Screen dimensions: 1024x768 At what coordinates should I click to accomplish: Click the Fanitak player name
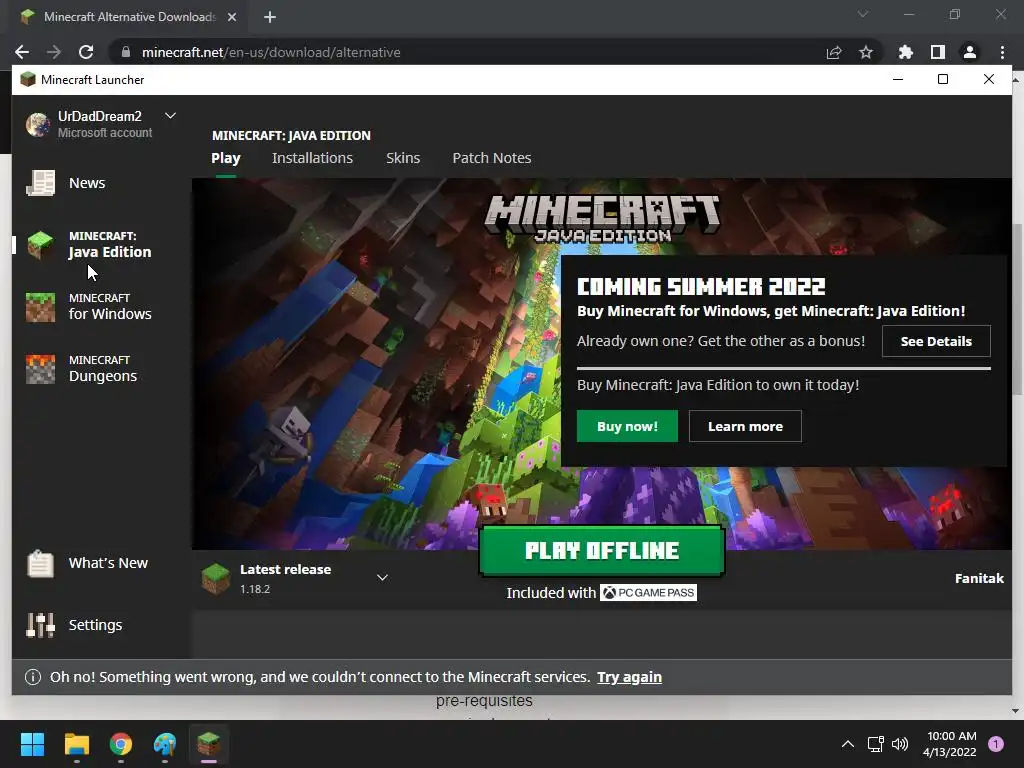click(x=979, y=578)
